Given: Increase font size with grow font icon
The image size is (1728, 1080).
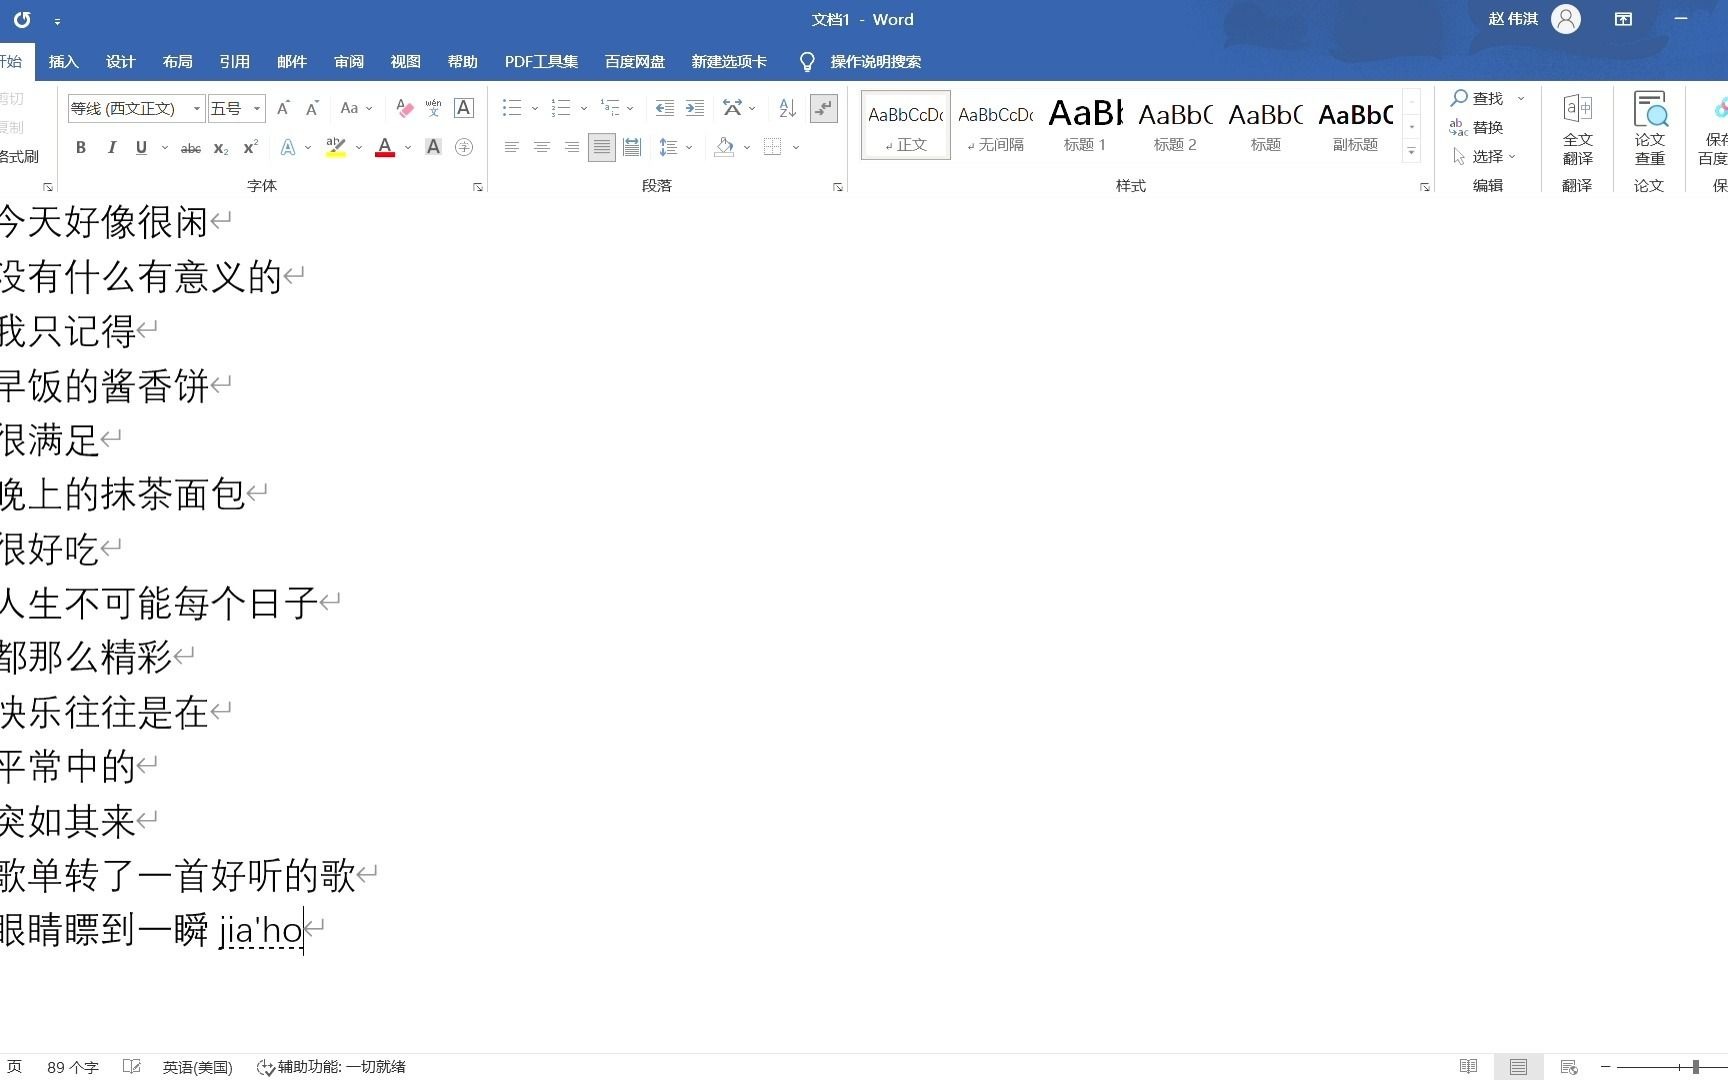Looking at the screenshot, I should click(x=283, y=108).
